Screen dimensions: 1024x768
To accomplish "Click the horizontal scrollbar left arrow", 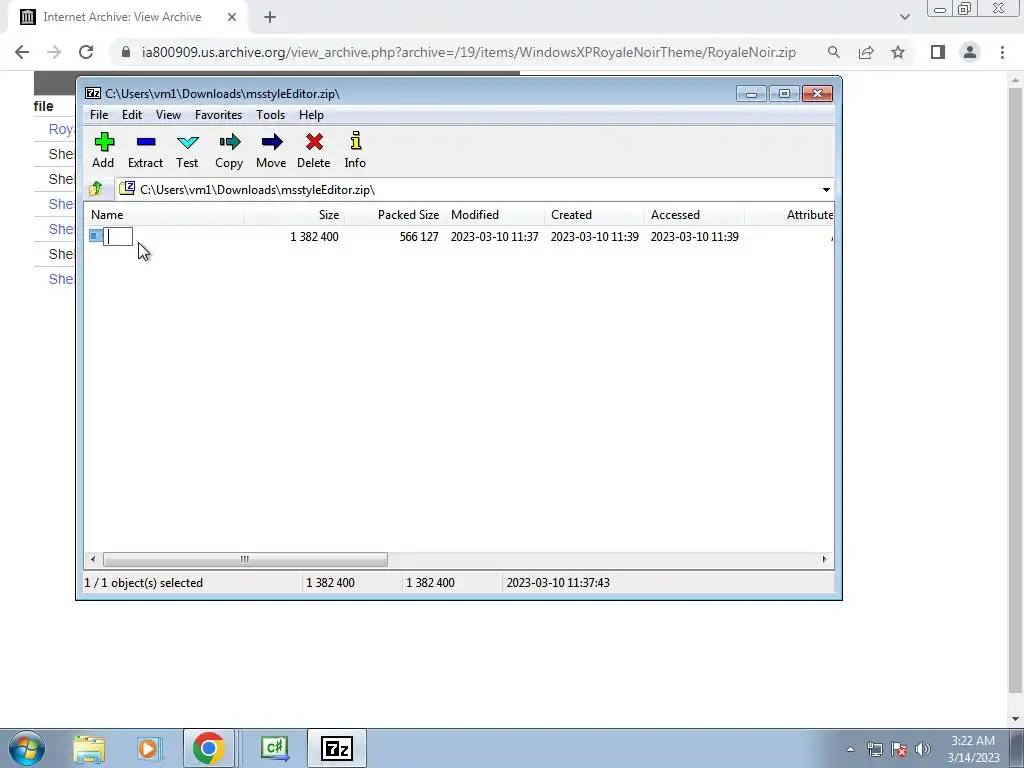I will pyautogui.click(x=93, y=559).
